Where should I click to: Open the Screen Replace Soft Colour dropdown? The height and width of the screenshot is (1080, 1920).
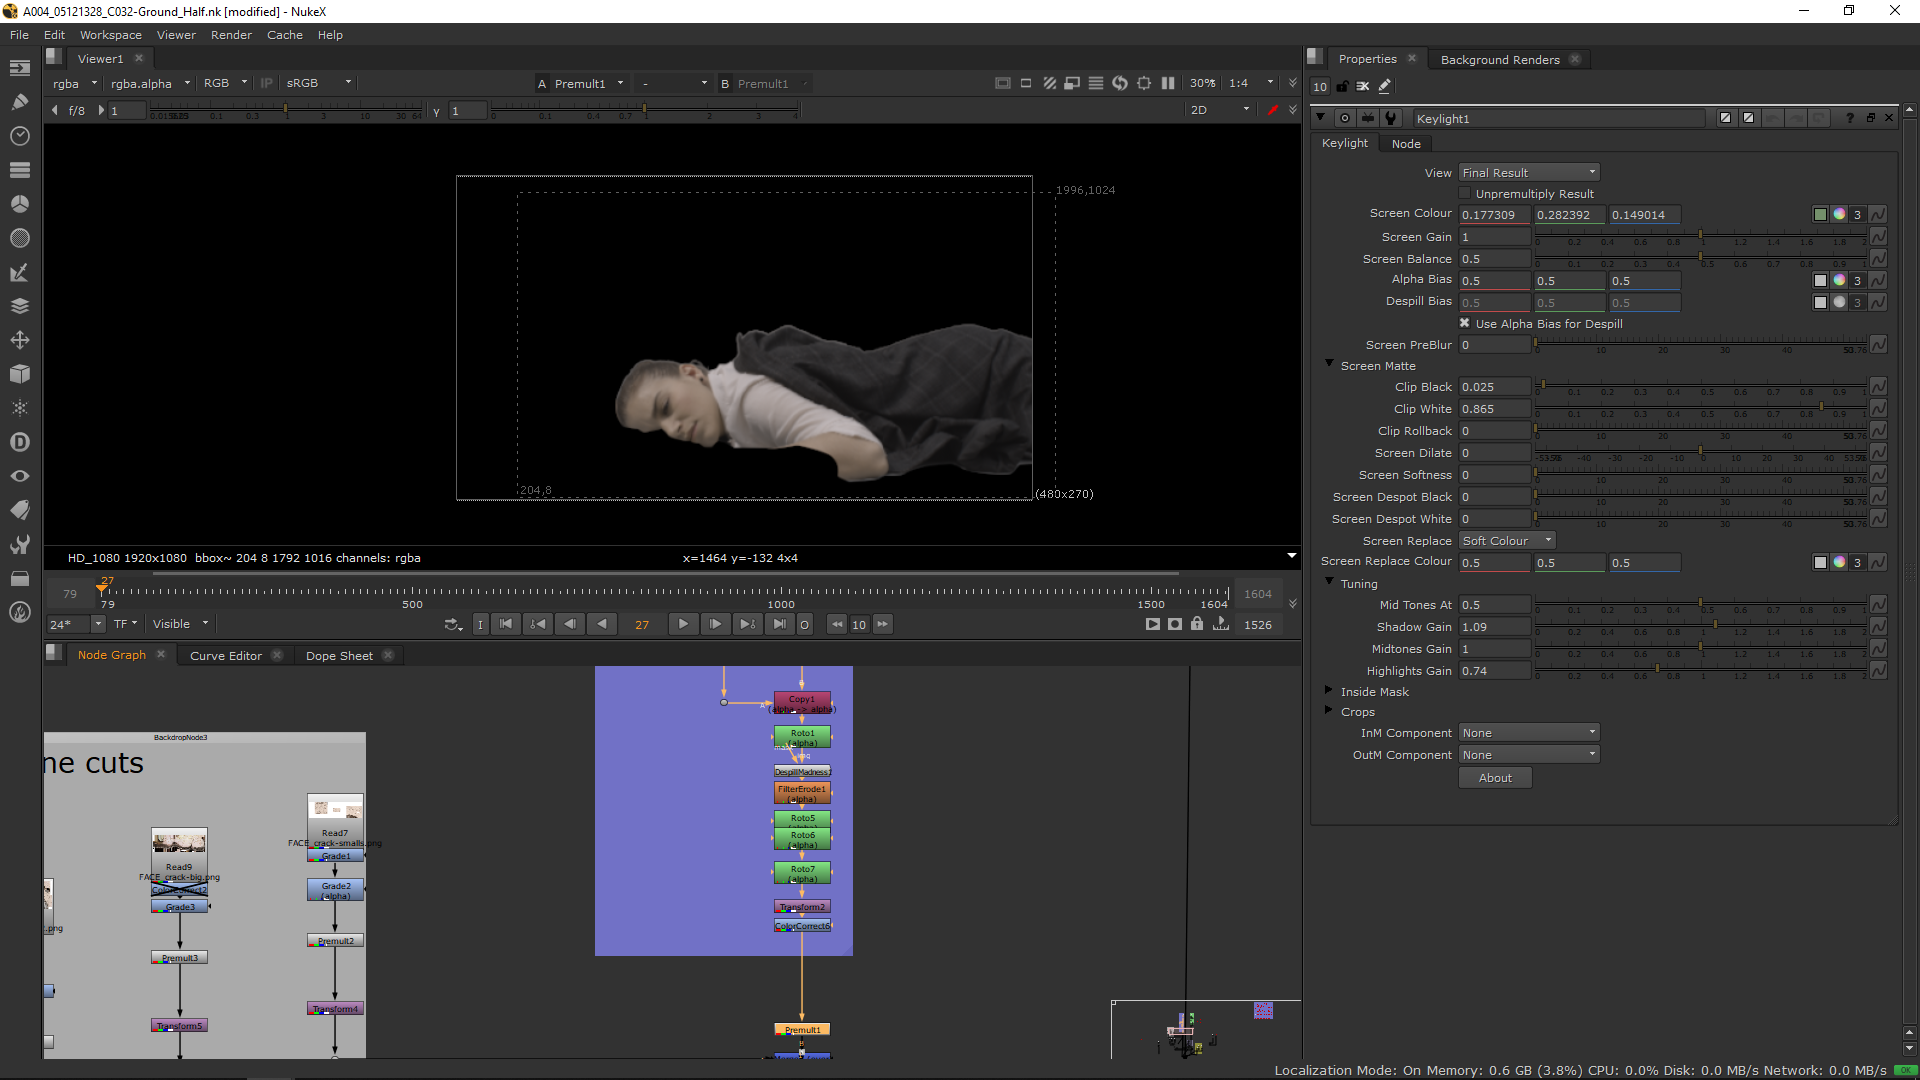[1507, 540]
